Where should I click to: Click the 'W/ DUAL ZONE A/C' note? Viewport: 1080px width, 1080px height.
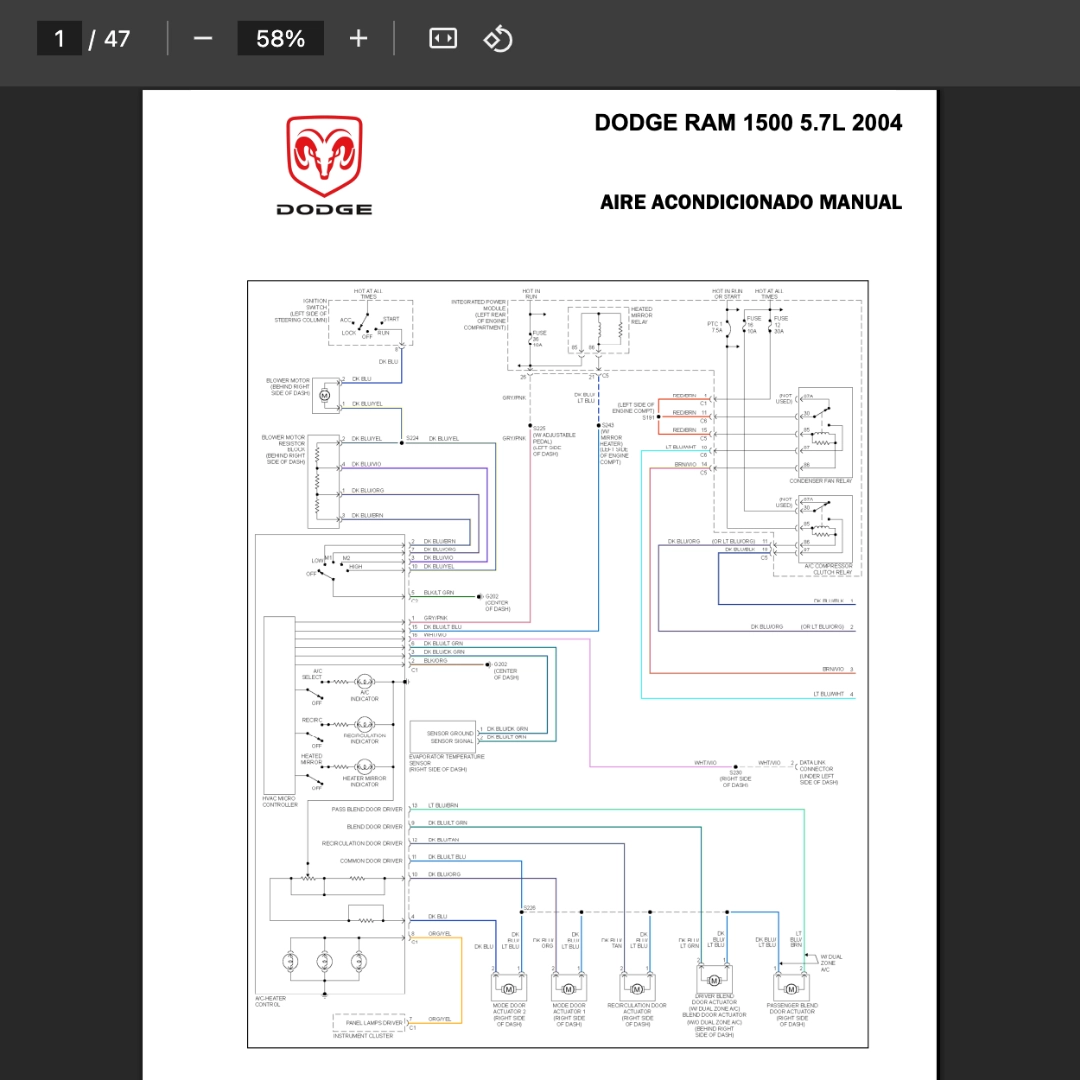click(x=831, y=963)
